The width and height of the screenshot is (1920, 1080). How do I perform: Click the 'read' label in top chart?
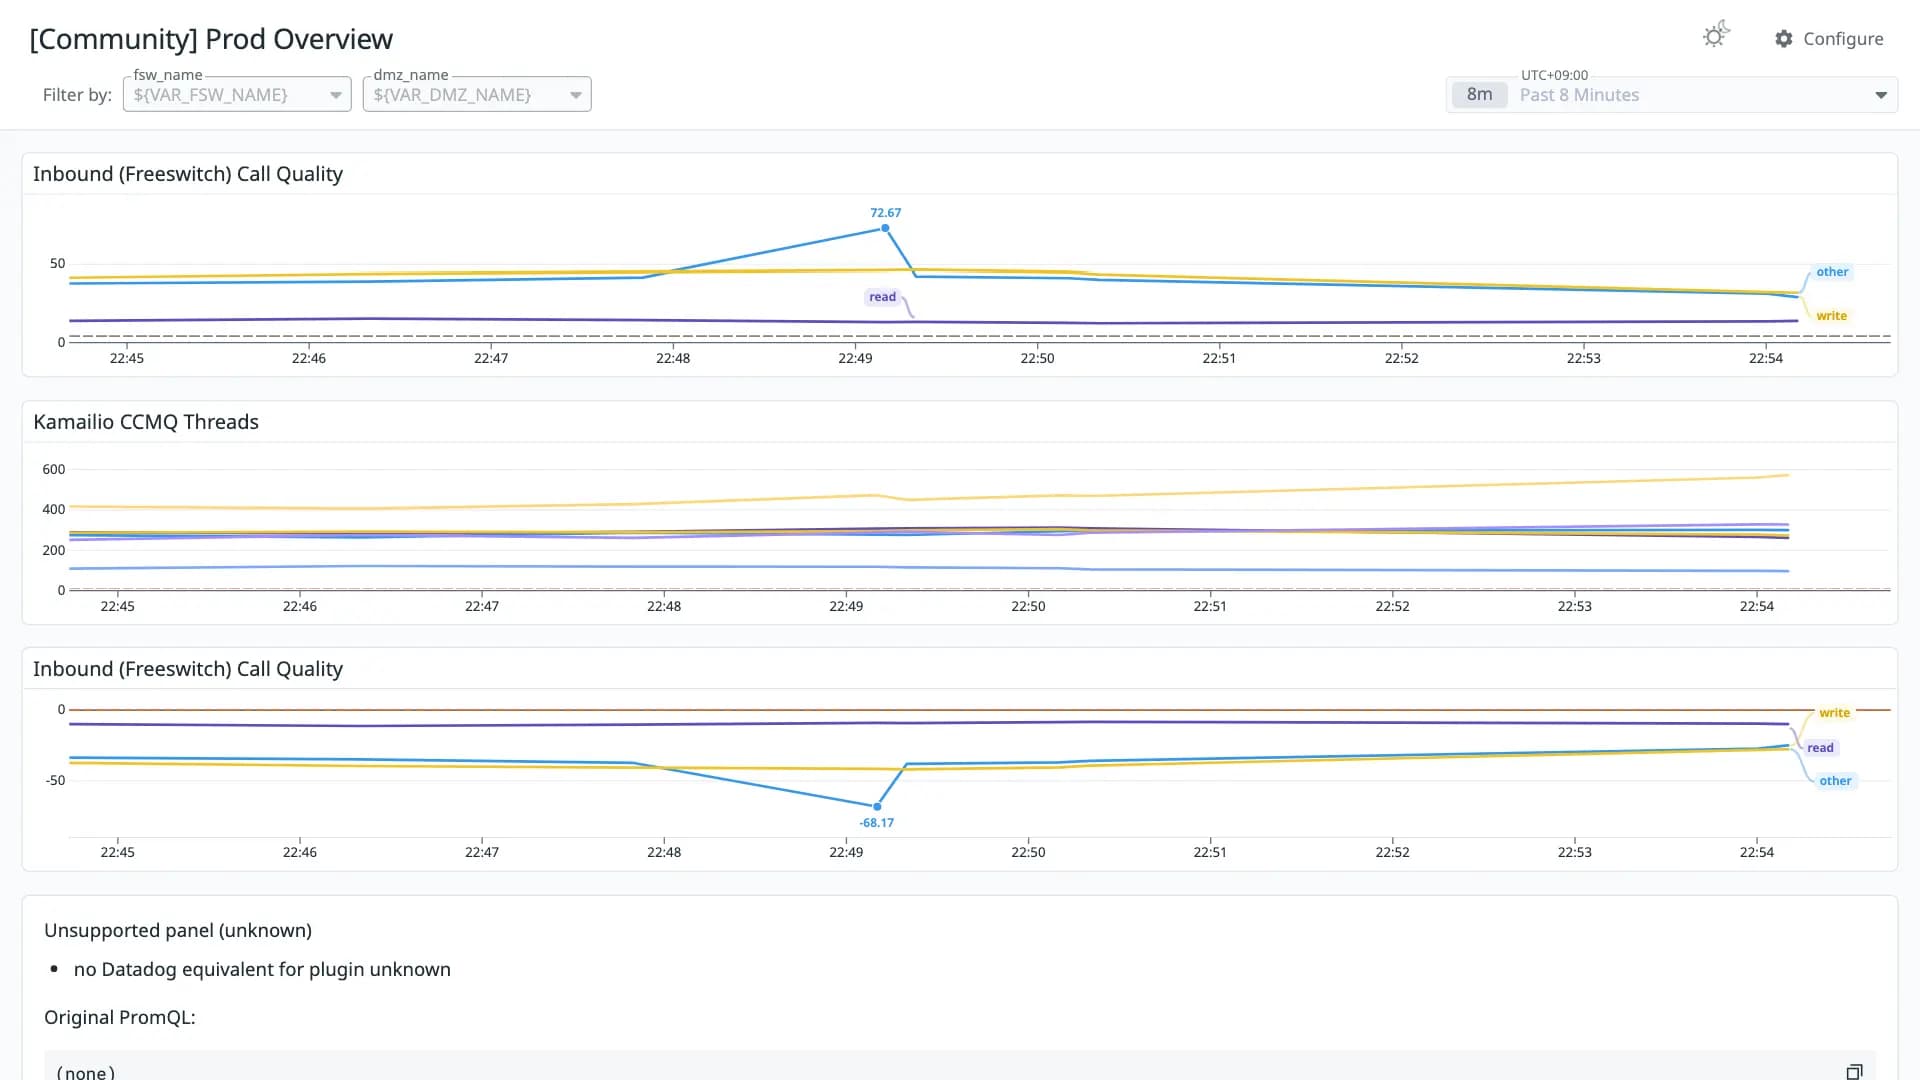pos(882,297)
